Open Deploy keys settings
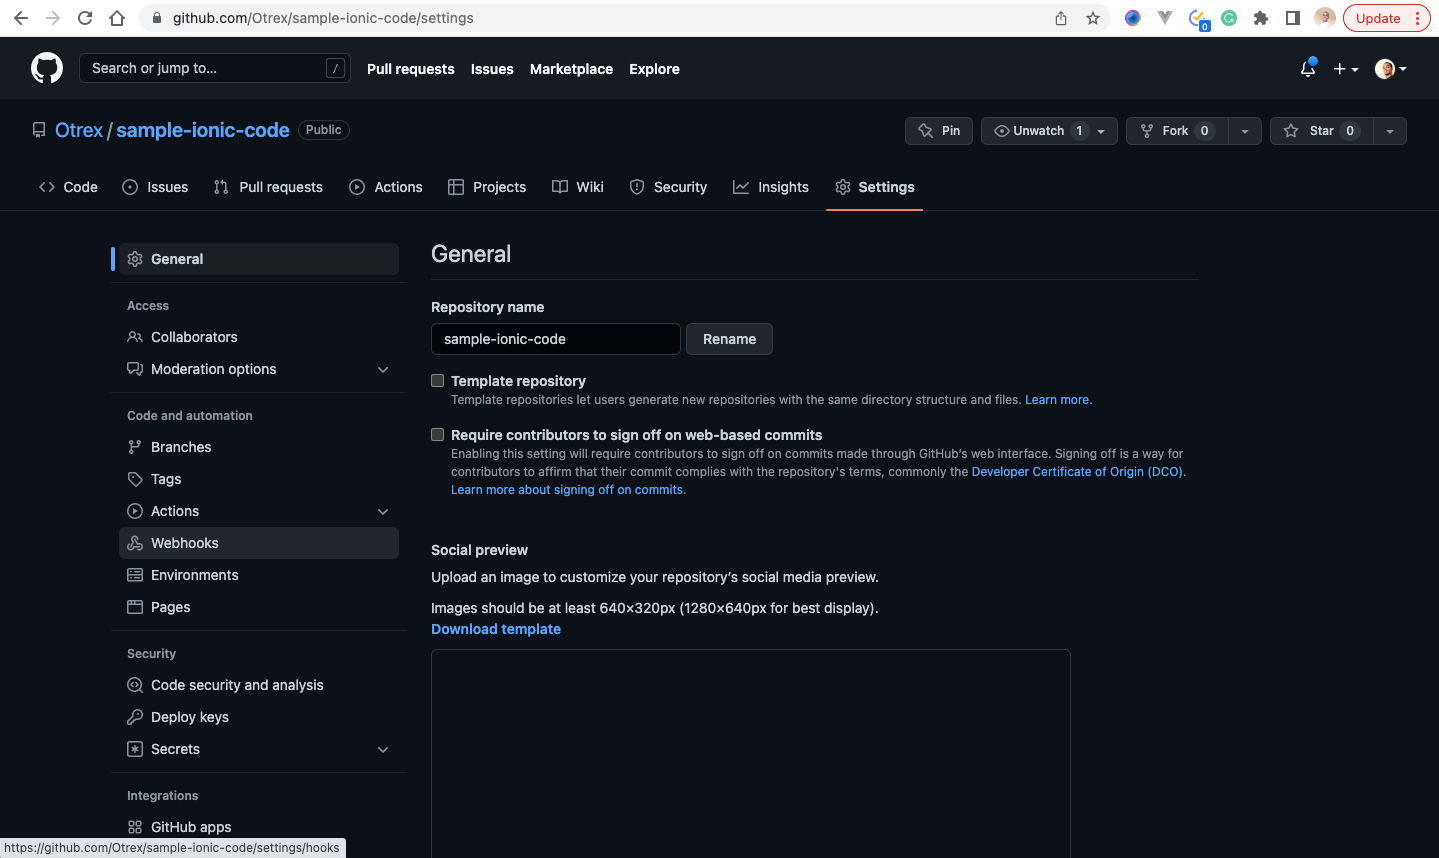Screen dimensions: 1439x858 259,717
